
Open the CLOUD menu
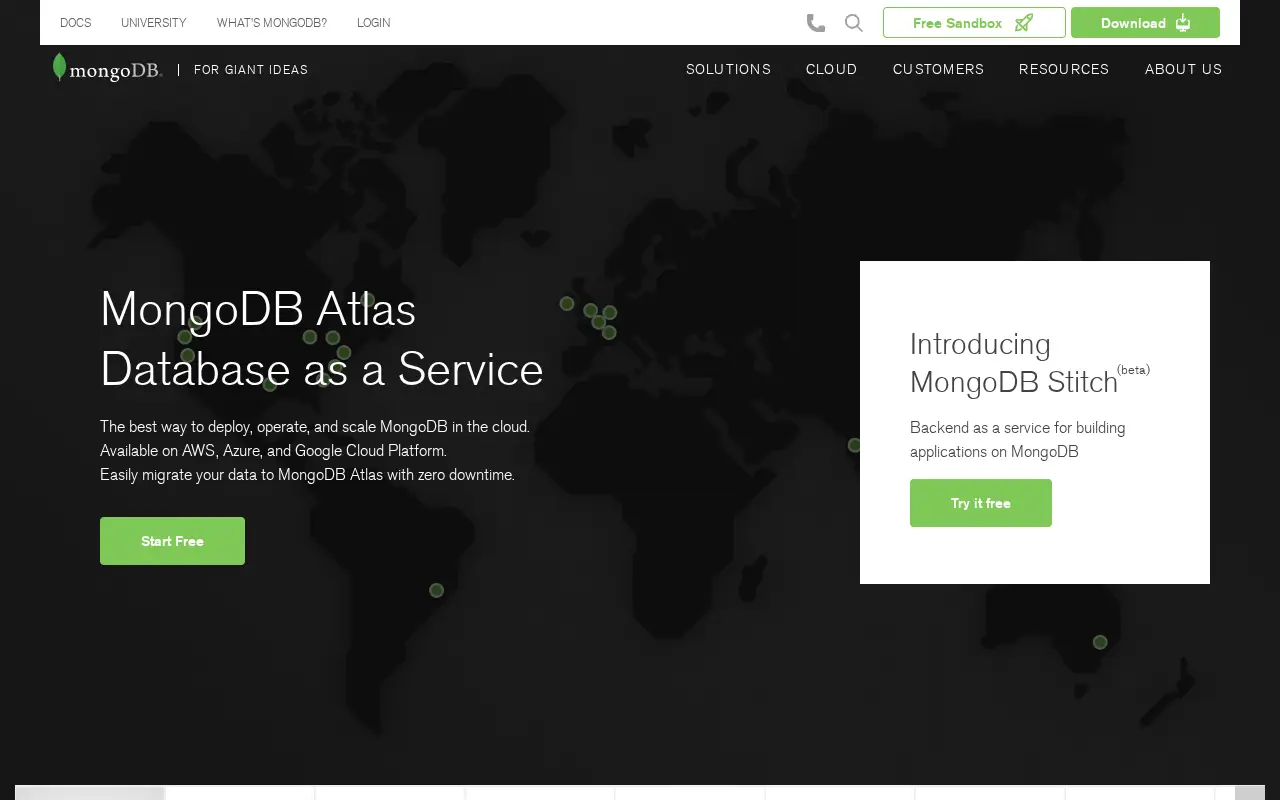click(832, 69)
